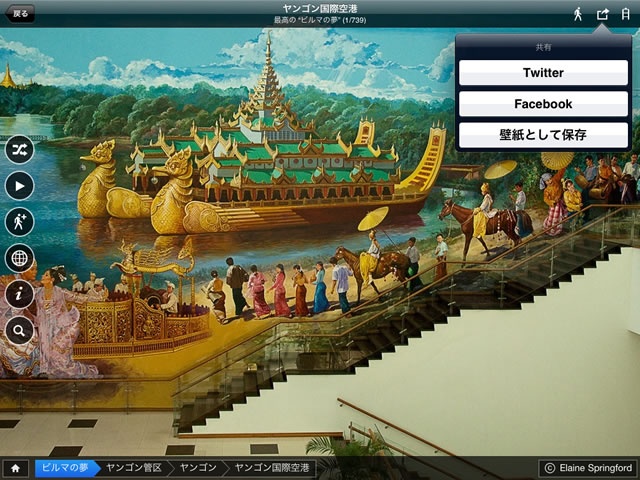Open the walking person icon in top bar

(x=578, y=14)
